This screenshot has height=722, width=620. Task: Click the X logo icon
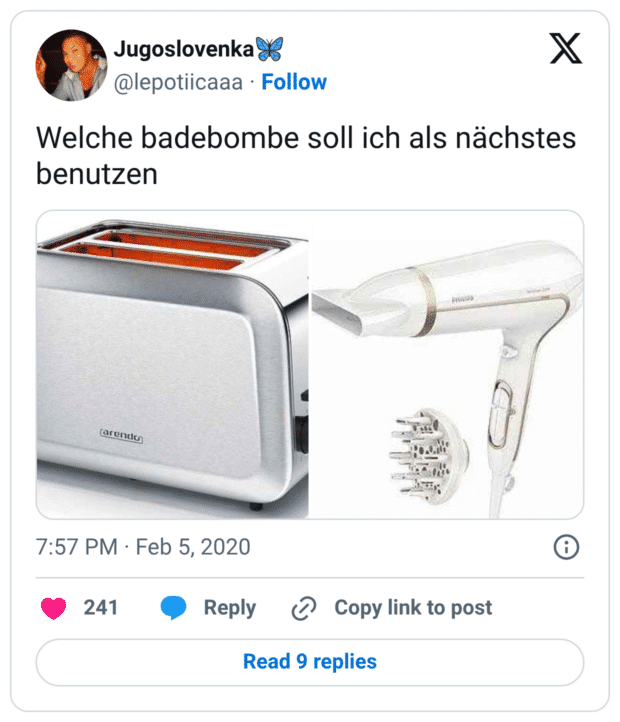point(565,50)
